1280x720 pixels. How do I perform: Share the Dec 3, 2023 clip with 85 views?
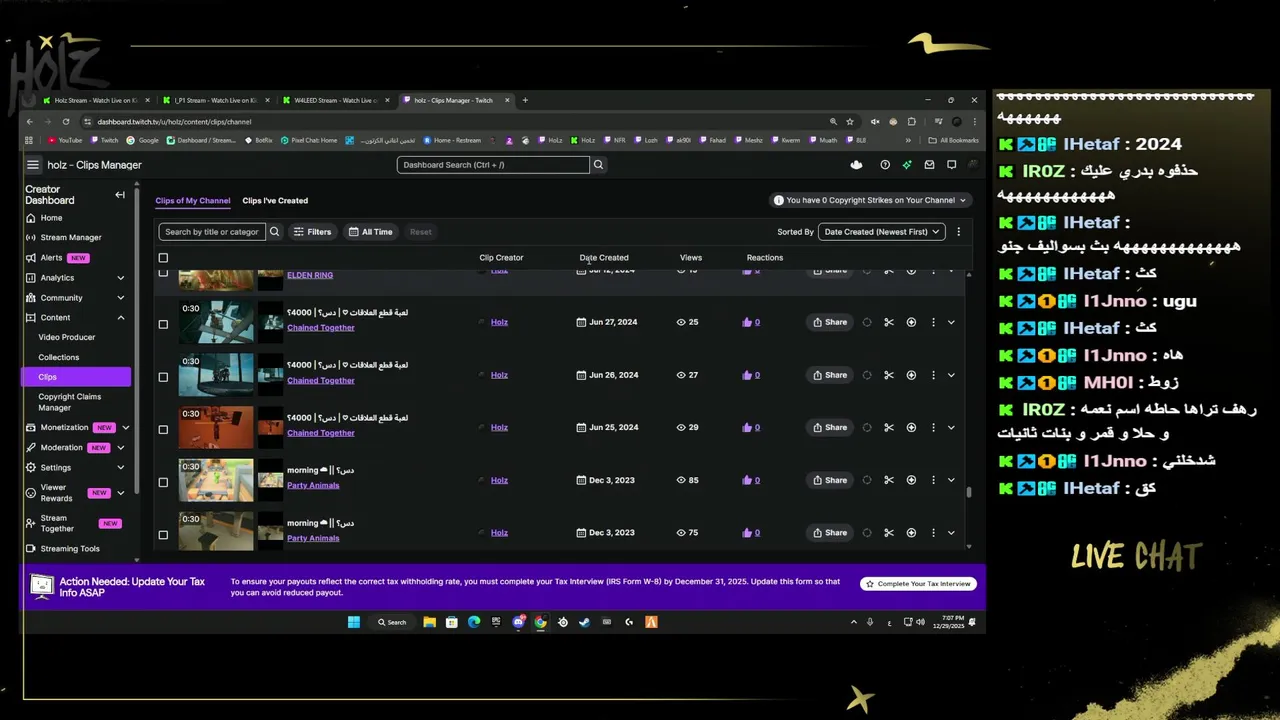tap(830, 480)
